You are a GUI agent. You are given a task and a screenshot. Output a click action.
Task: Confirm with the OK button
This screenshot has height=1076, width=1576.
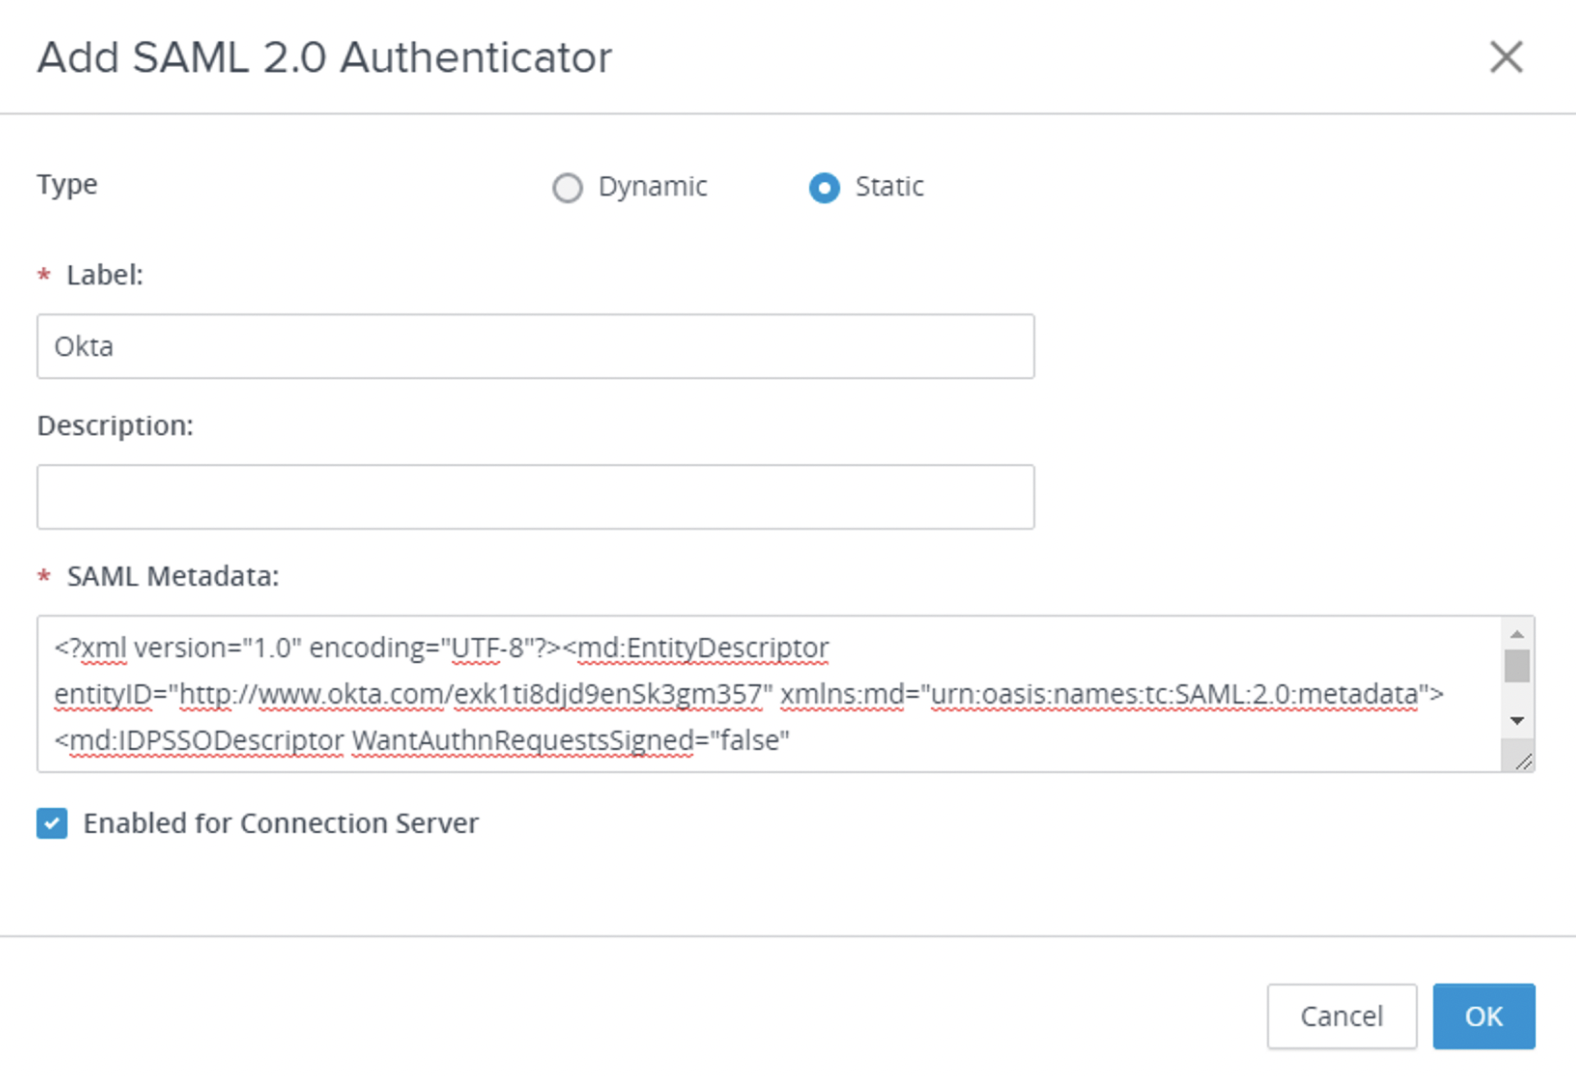point(1483,1016)
